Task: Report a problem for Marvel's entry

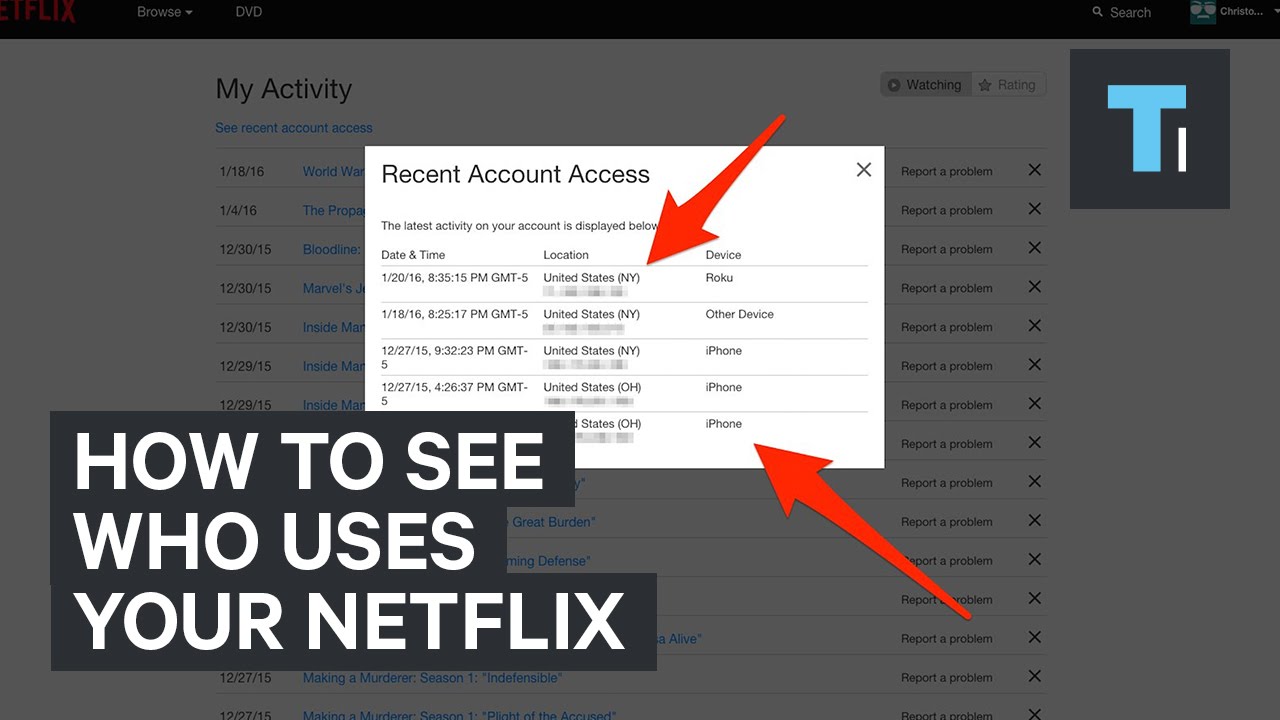Action: (947, 288)
